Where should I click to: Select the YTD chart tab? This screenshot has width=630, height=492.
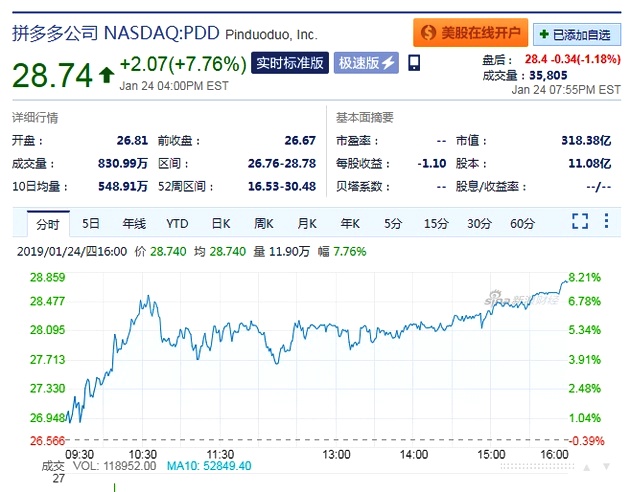(x=177, y=223)
